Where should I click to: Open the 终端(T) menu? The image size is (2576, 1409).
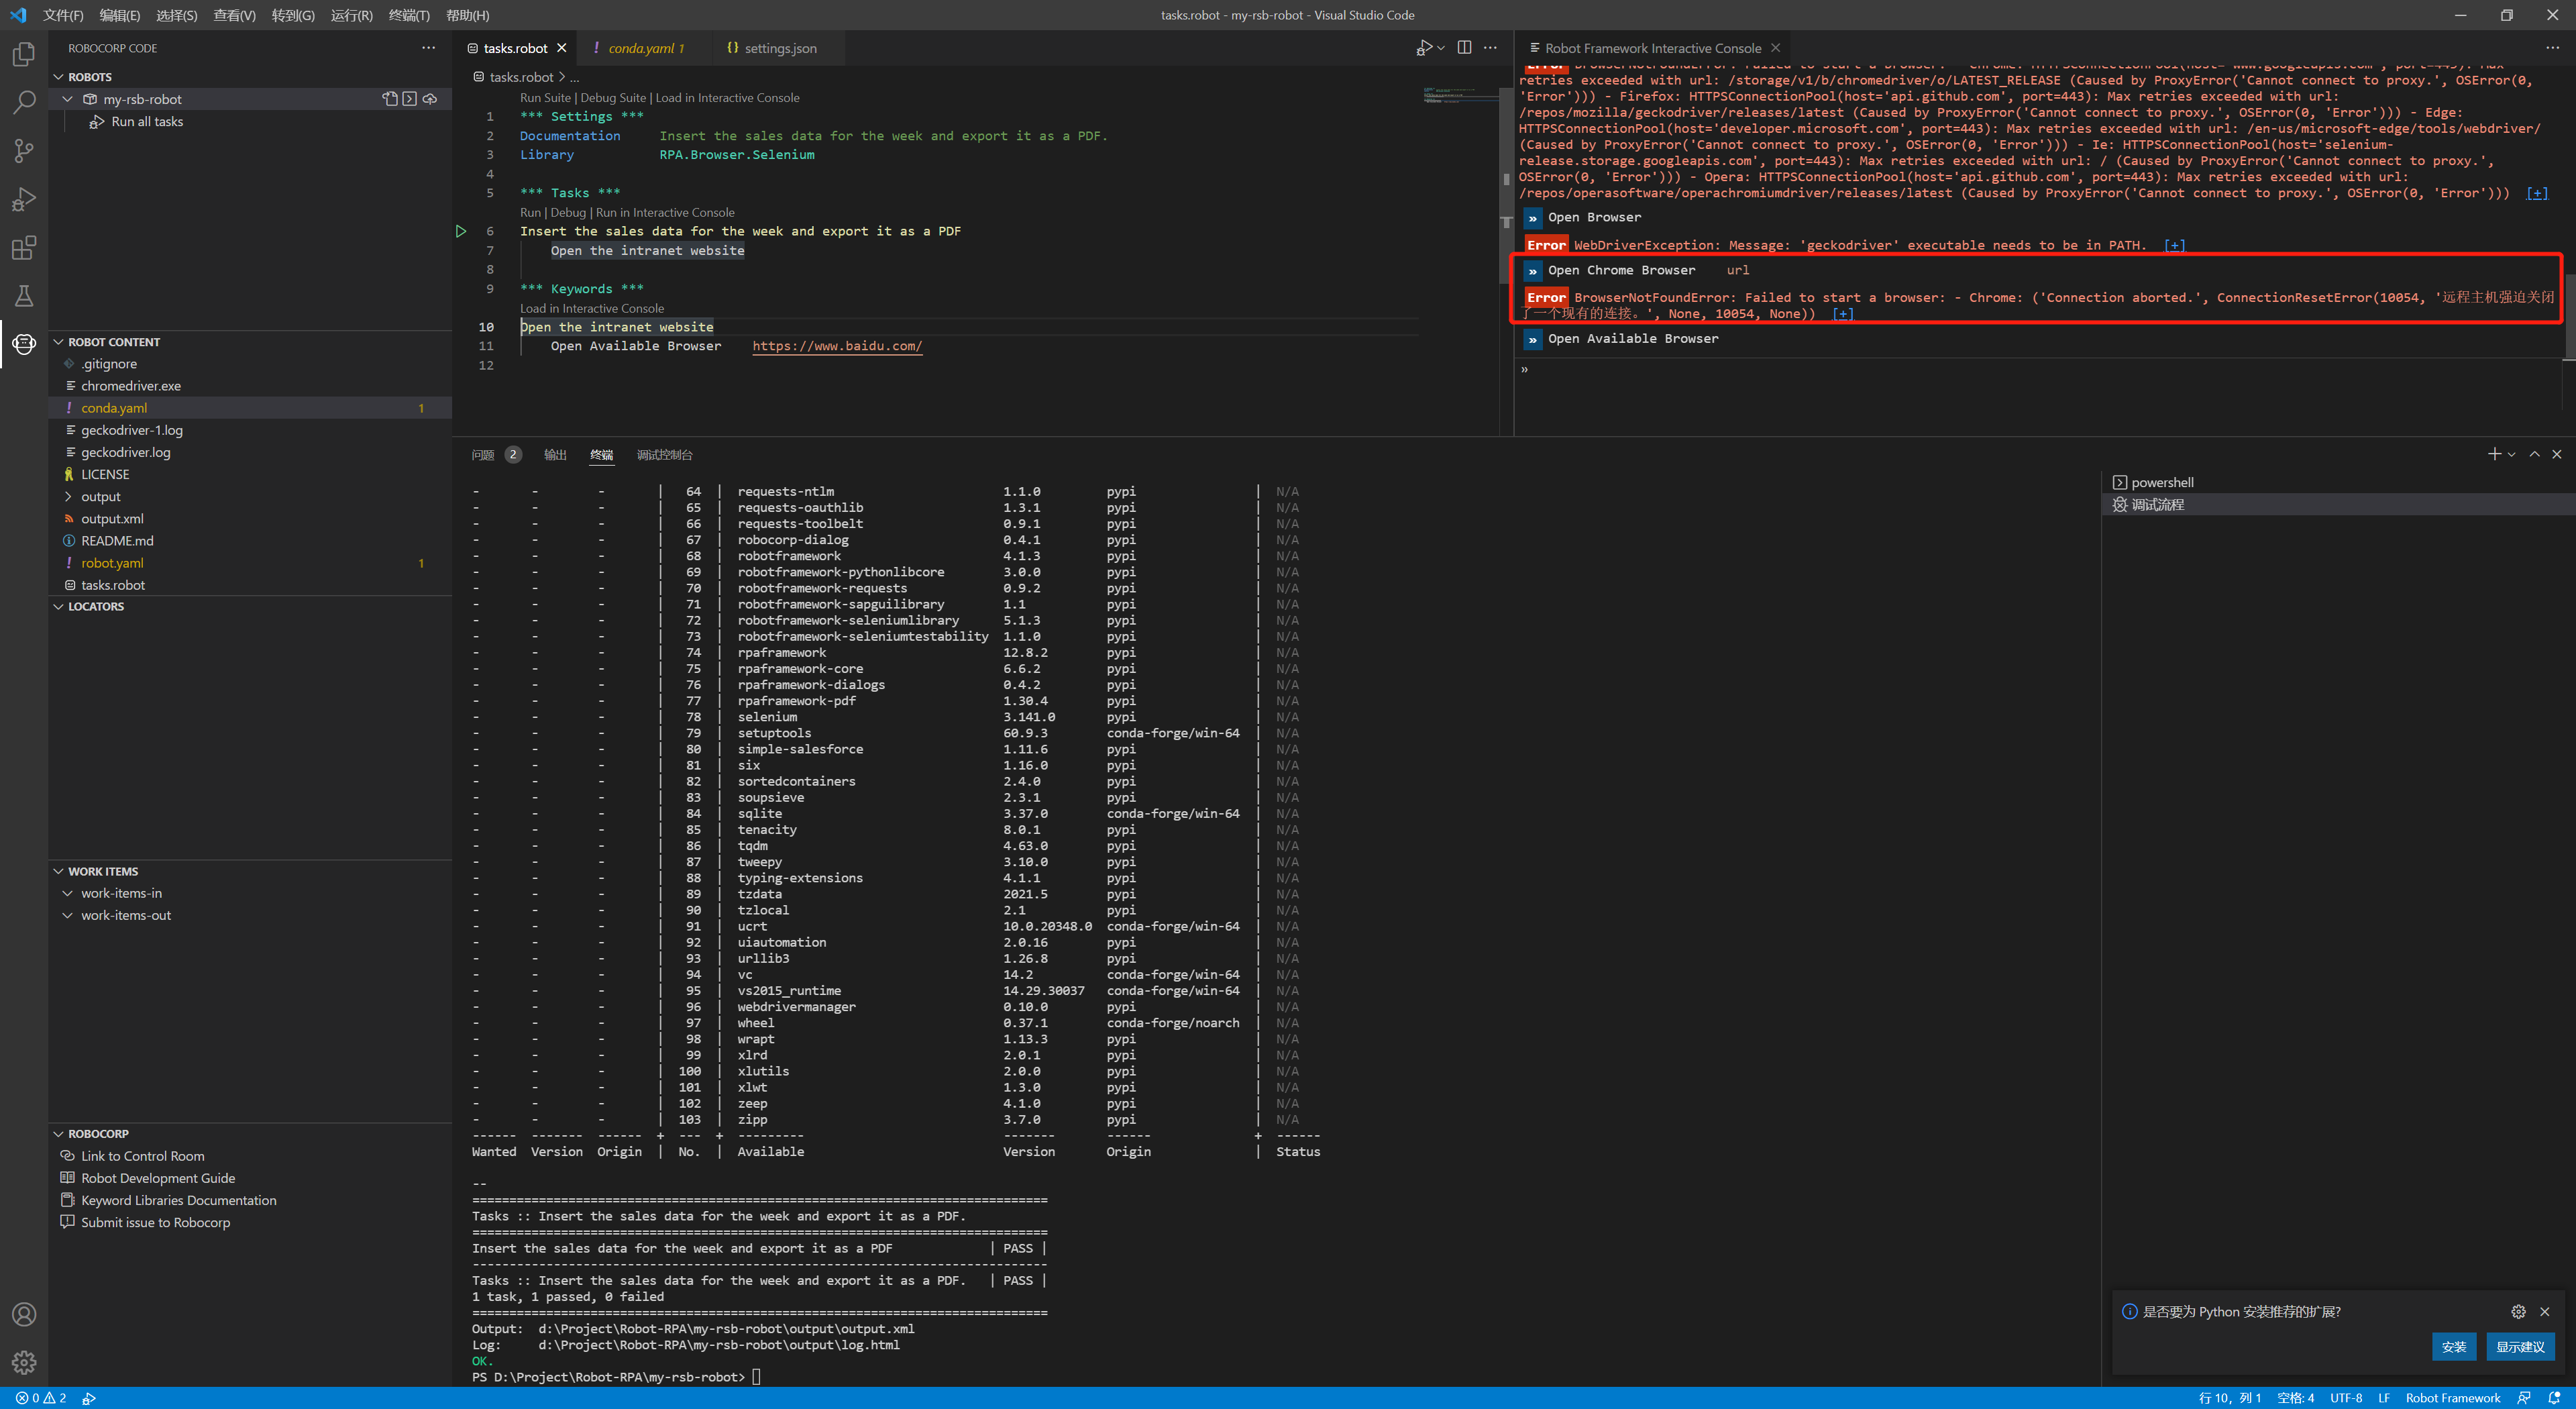[x=408, y=15]
